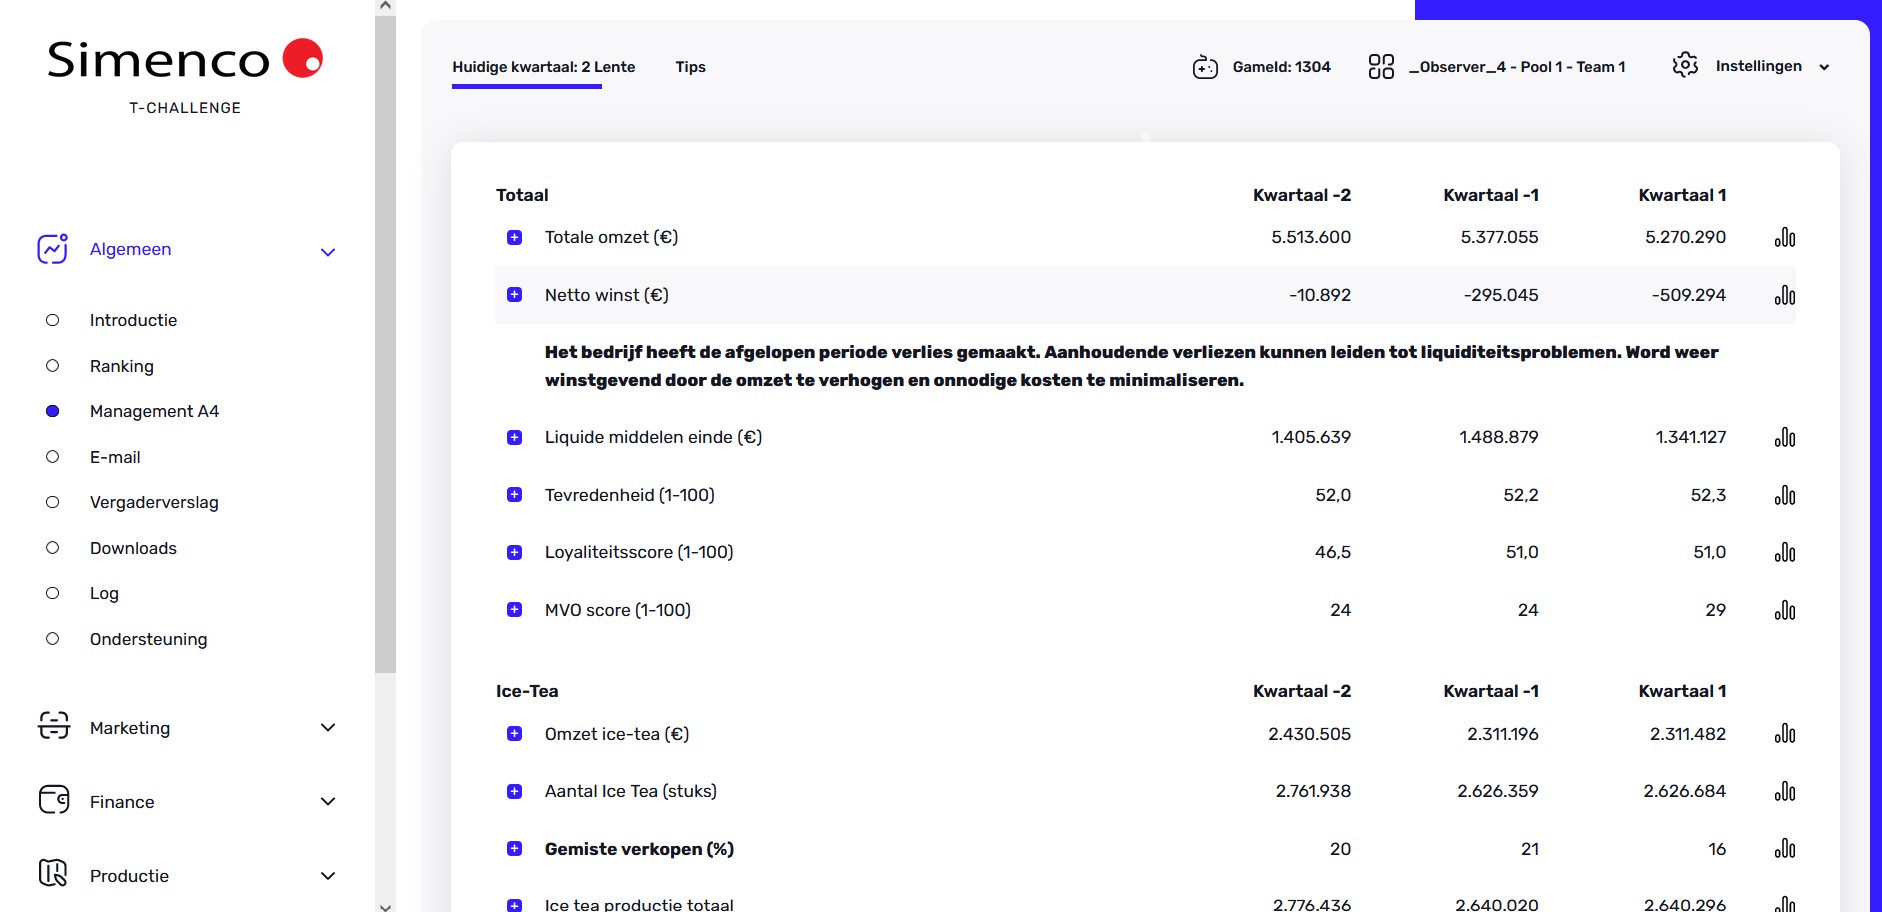
Task: Open the Instellingen dropdown arrow
Action: click(1824, 67)
